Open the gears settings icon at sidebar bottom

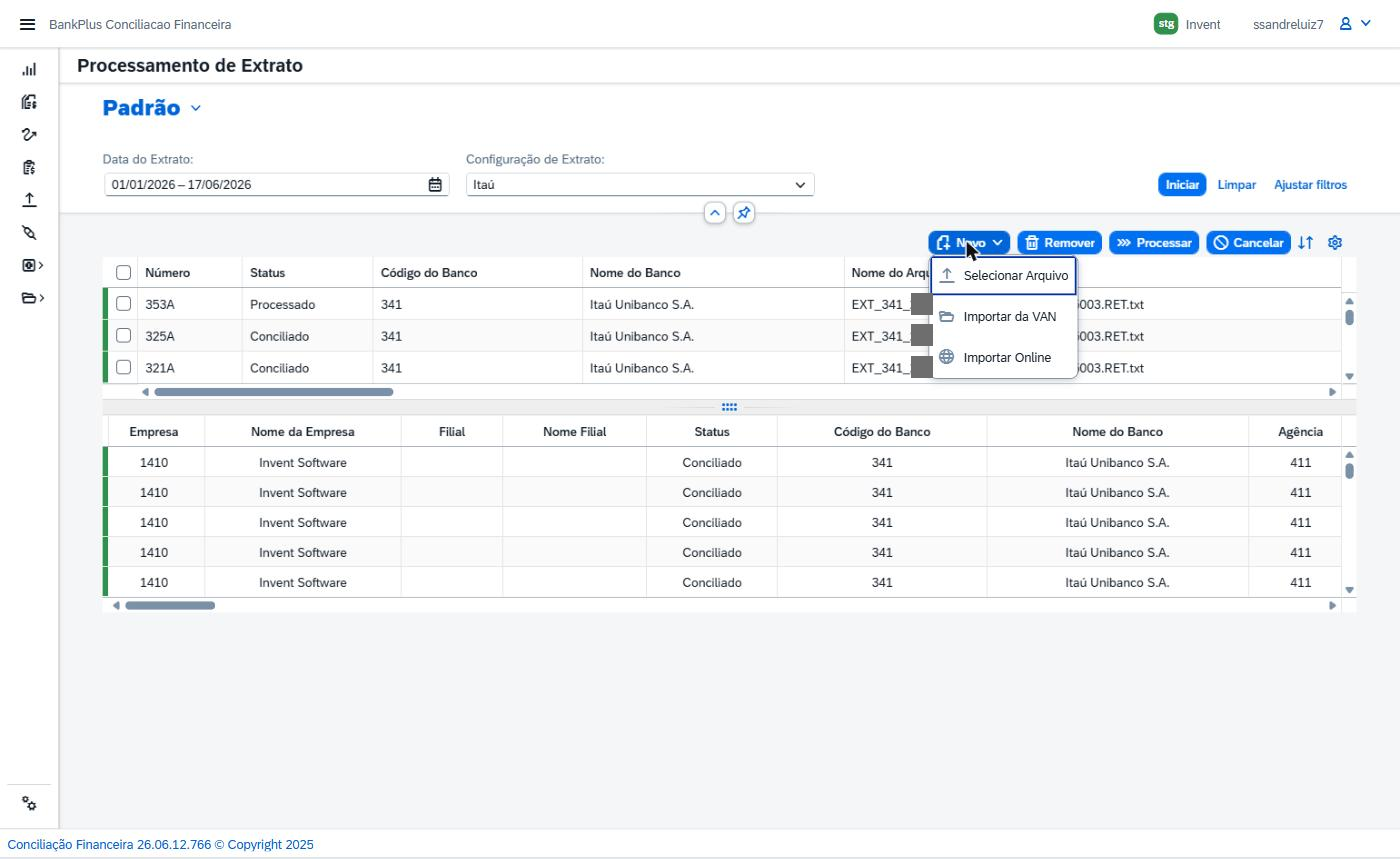[29, 804]
